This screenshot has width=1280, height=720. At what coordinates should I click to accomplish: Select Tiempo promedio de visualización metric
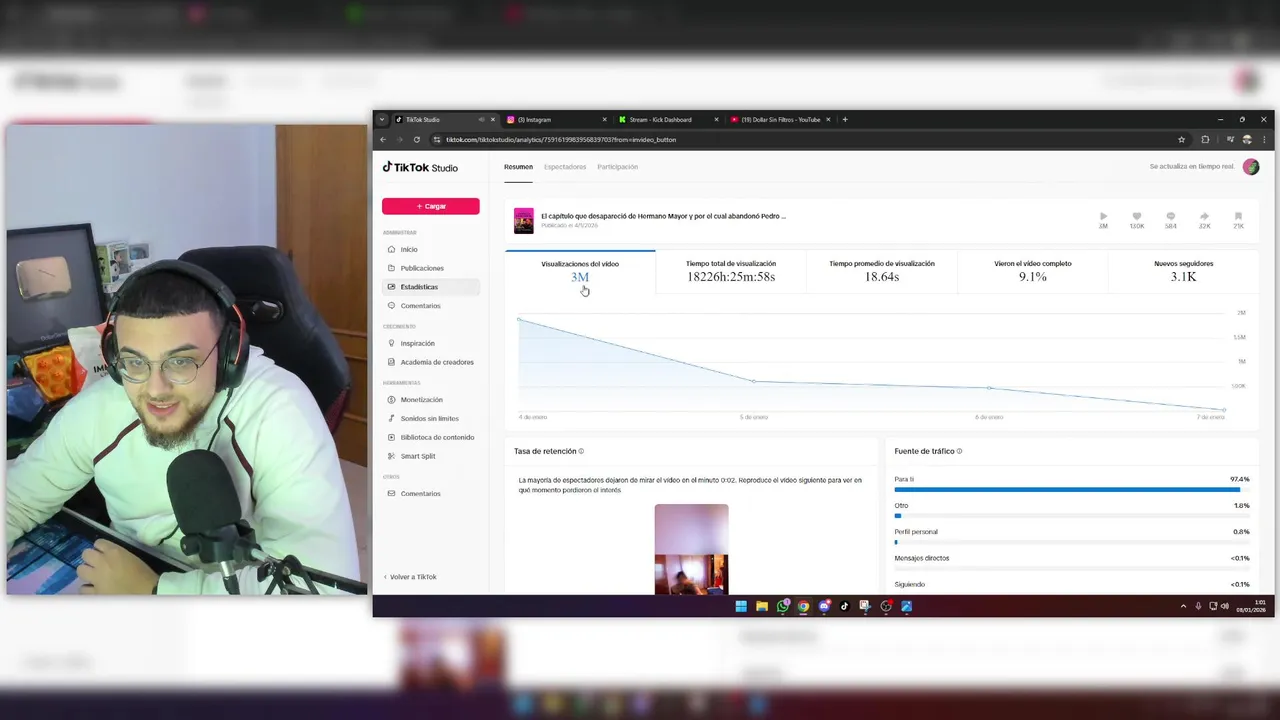pyautogui.click(x=882, y=271)
